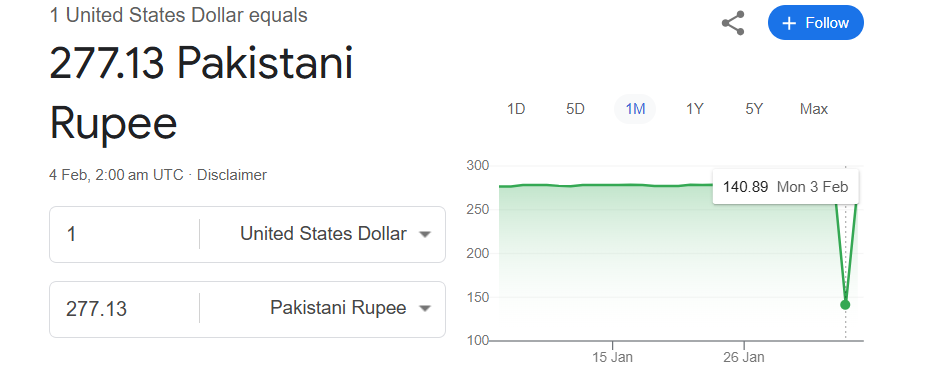Select the 1M chart range

(635, 109)
